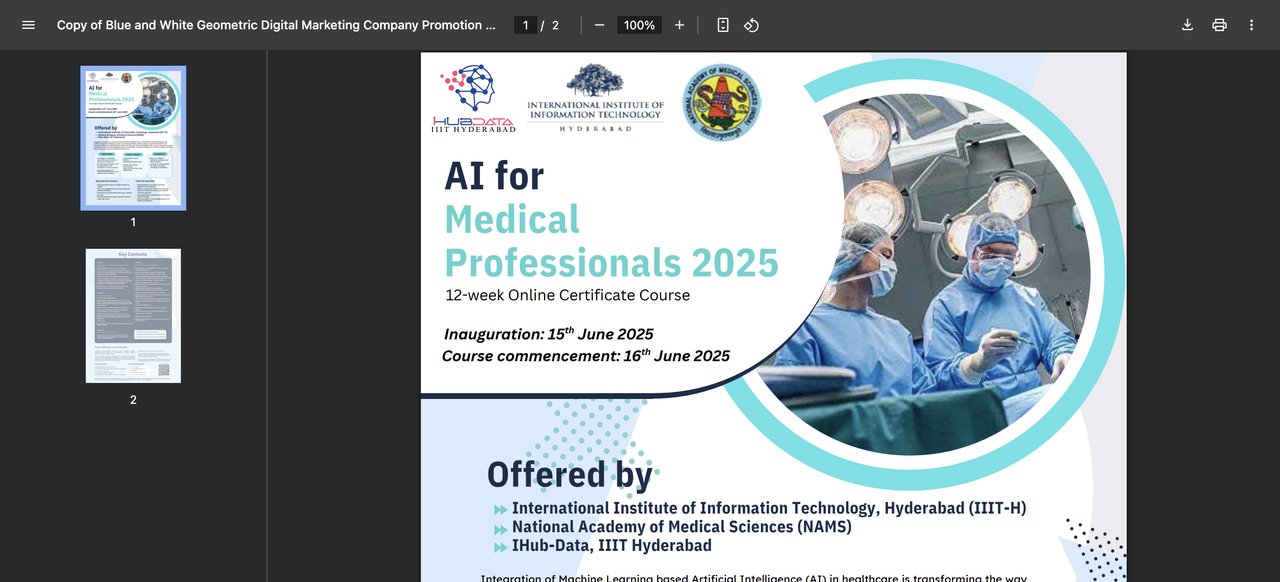This screenshot has height=582, width=1280.
Task: Rotate the document counterclockwise
Action: 752,25
